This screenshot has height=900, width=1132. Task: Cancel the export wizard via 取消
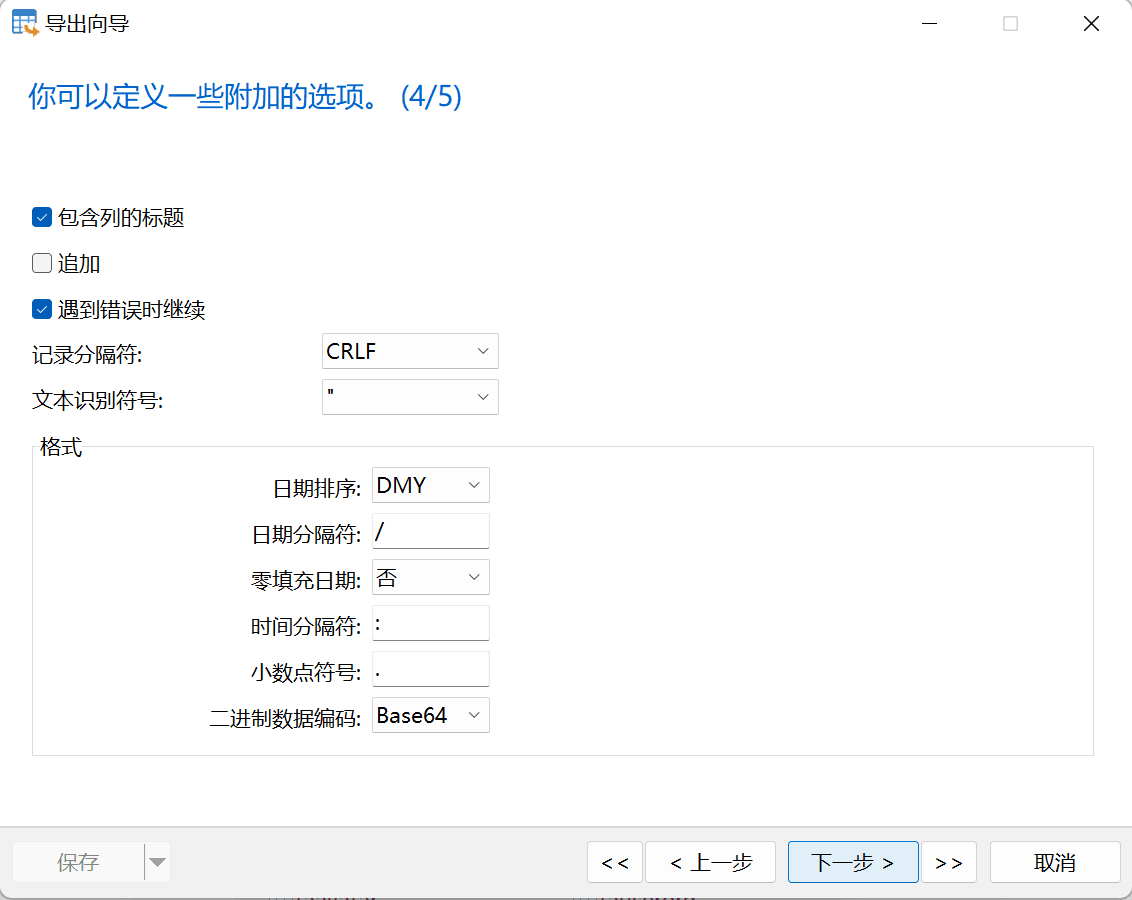(1054, 862)
